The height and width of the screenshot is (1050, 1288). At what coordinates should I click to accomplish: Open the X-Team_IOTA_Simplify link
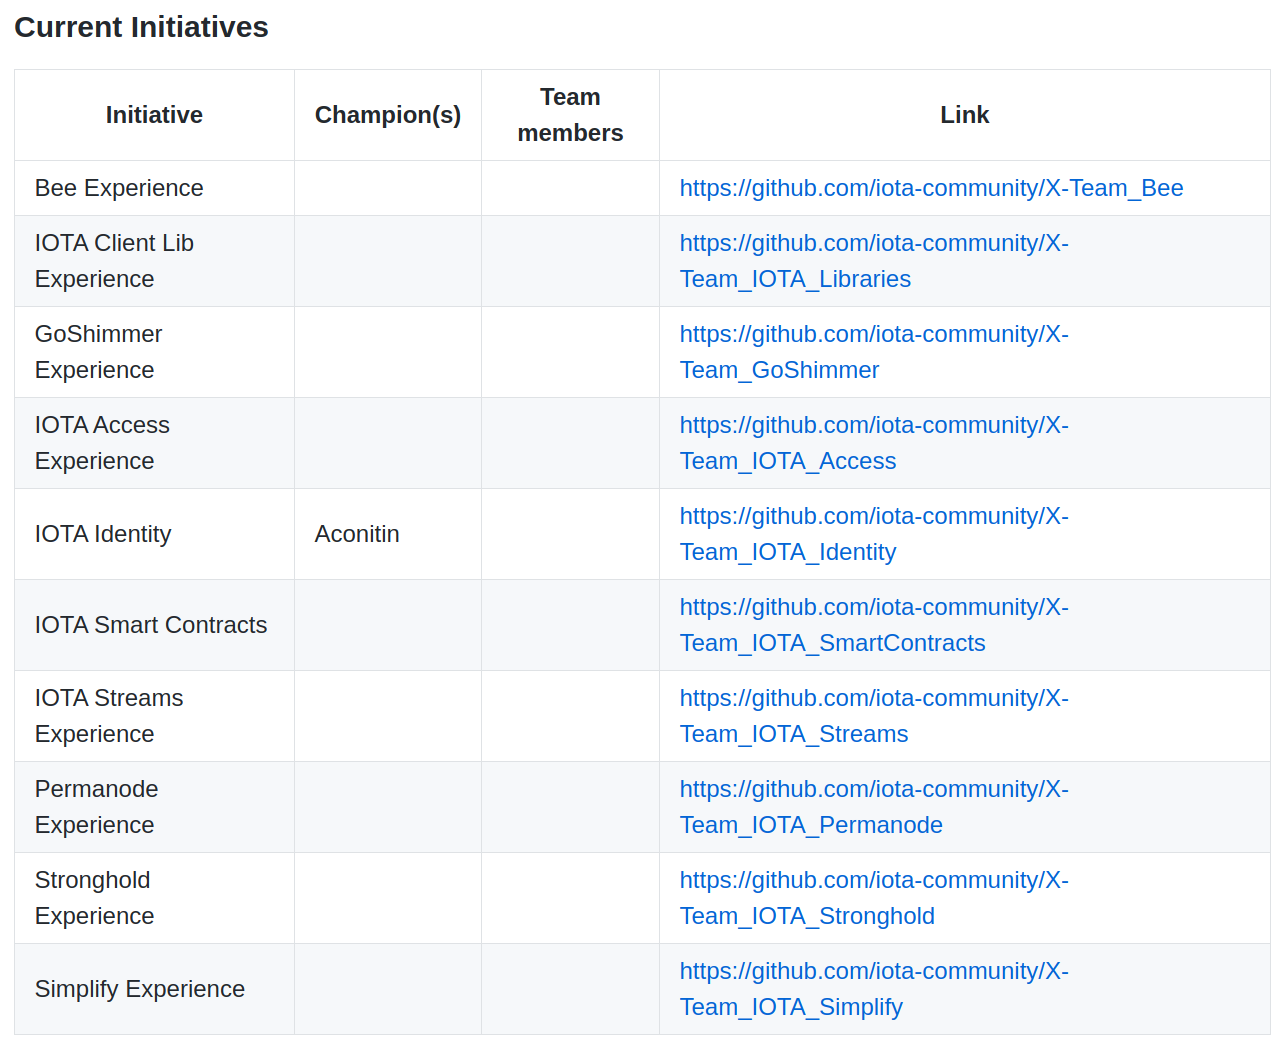click(874, 989)
